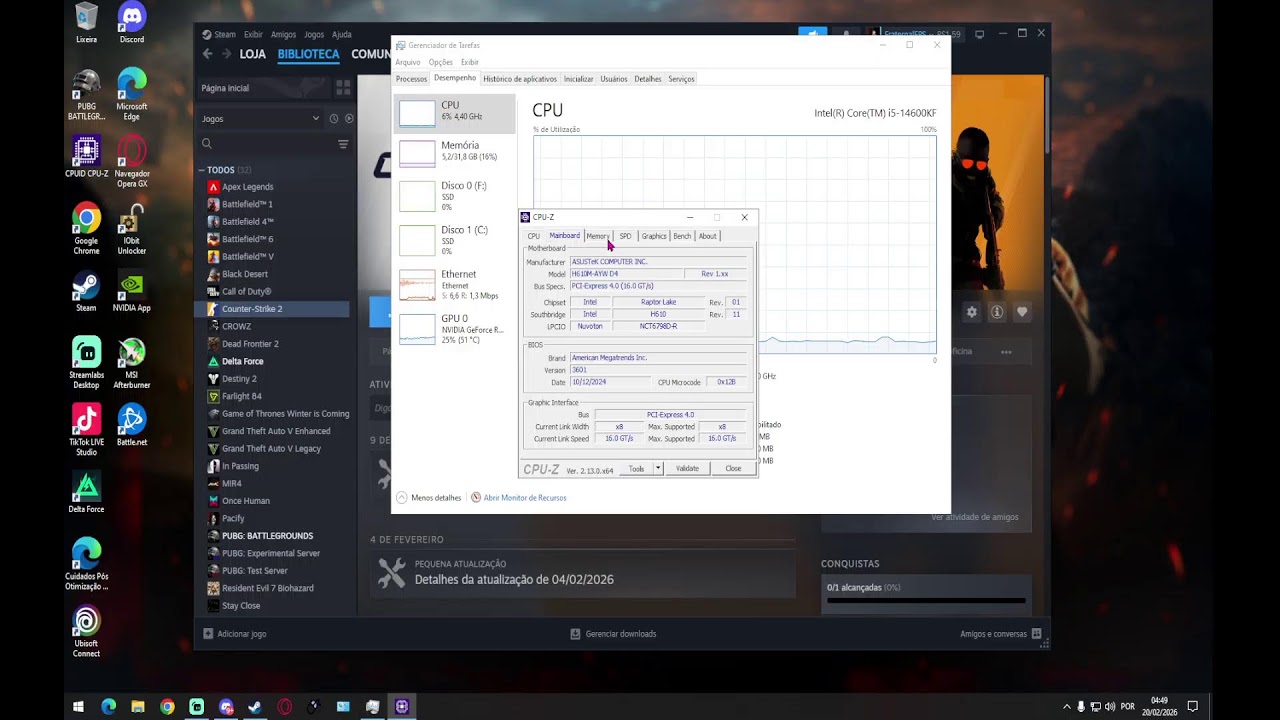
Task: Open the Steam library filter options icon
Action: pos(343,144)
